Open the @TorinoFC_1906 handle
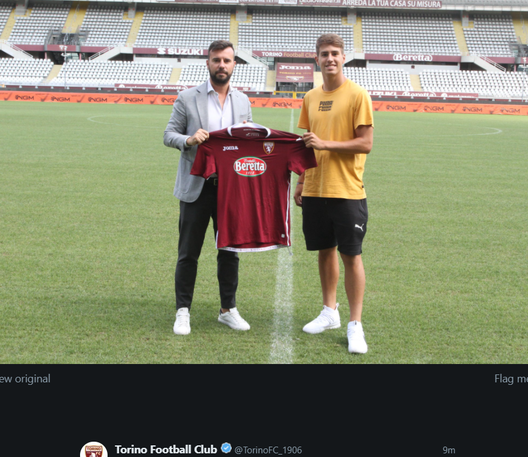This screenshot has width=528, height=457. (268, 450)
